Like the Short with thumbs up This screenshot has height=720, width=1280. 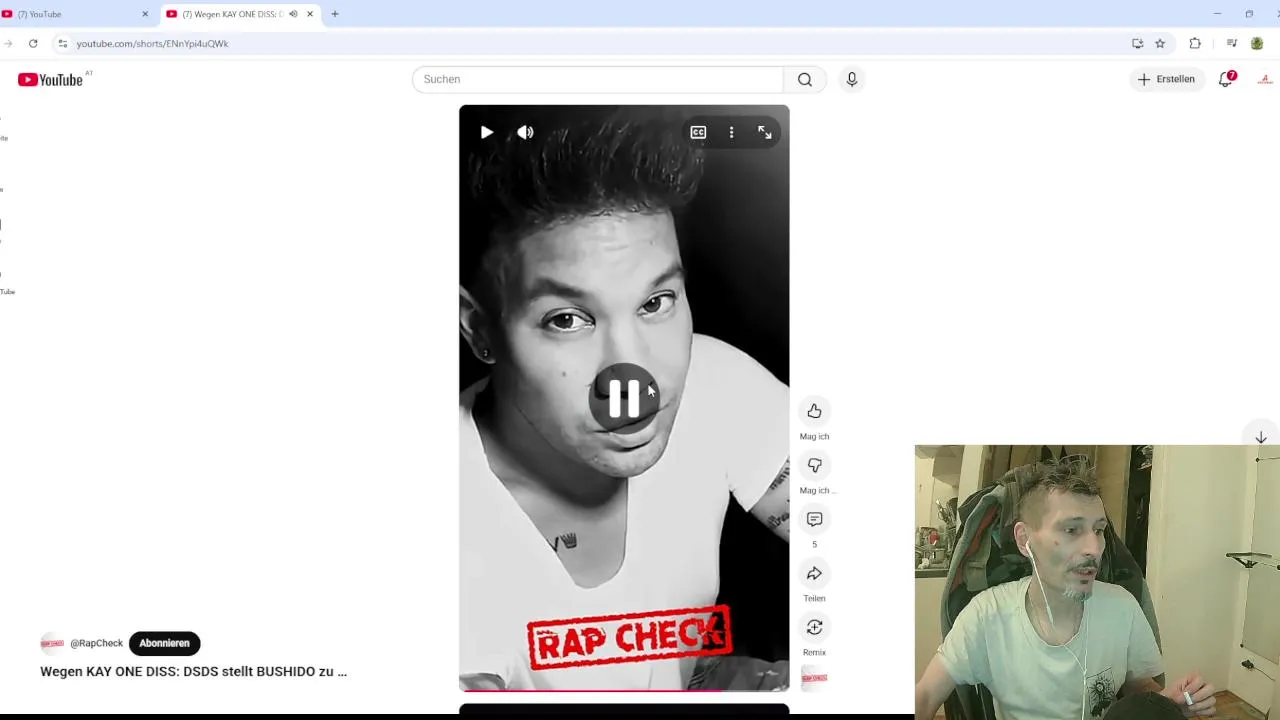click(x=814, y=411)
